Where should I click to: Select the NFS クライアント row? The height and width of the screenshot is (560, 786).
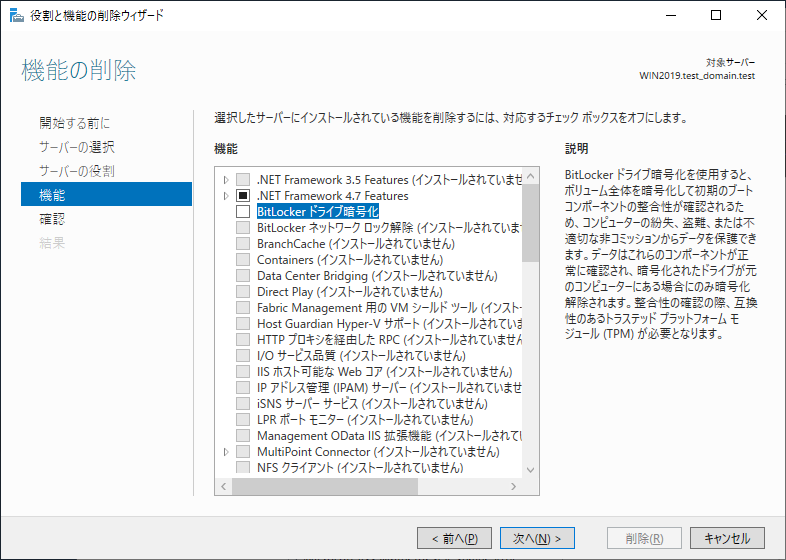(x=360, y=468)
